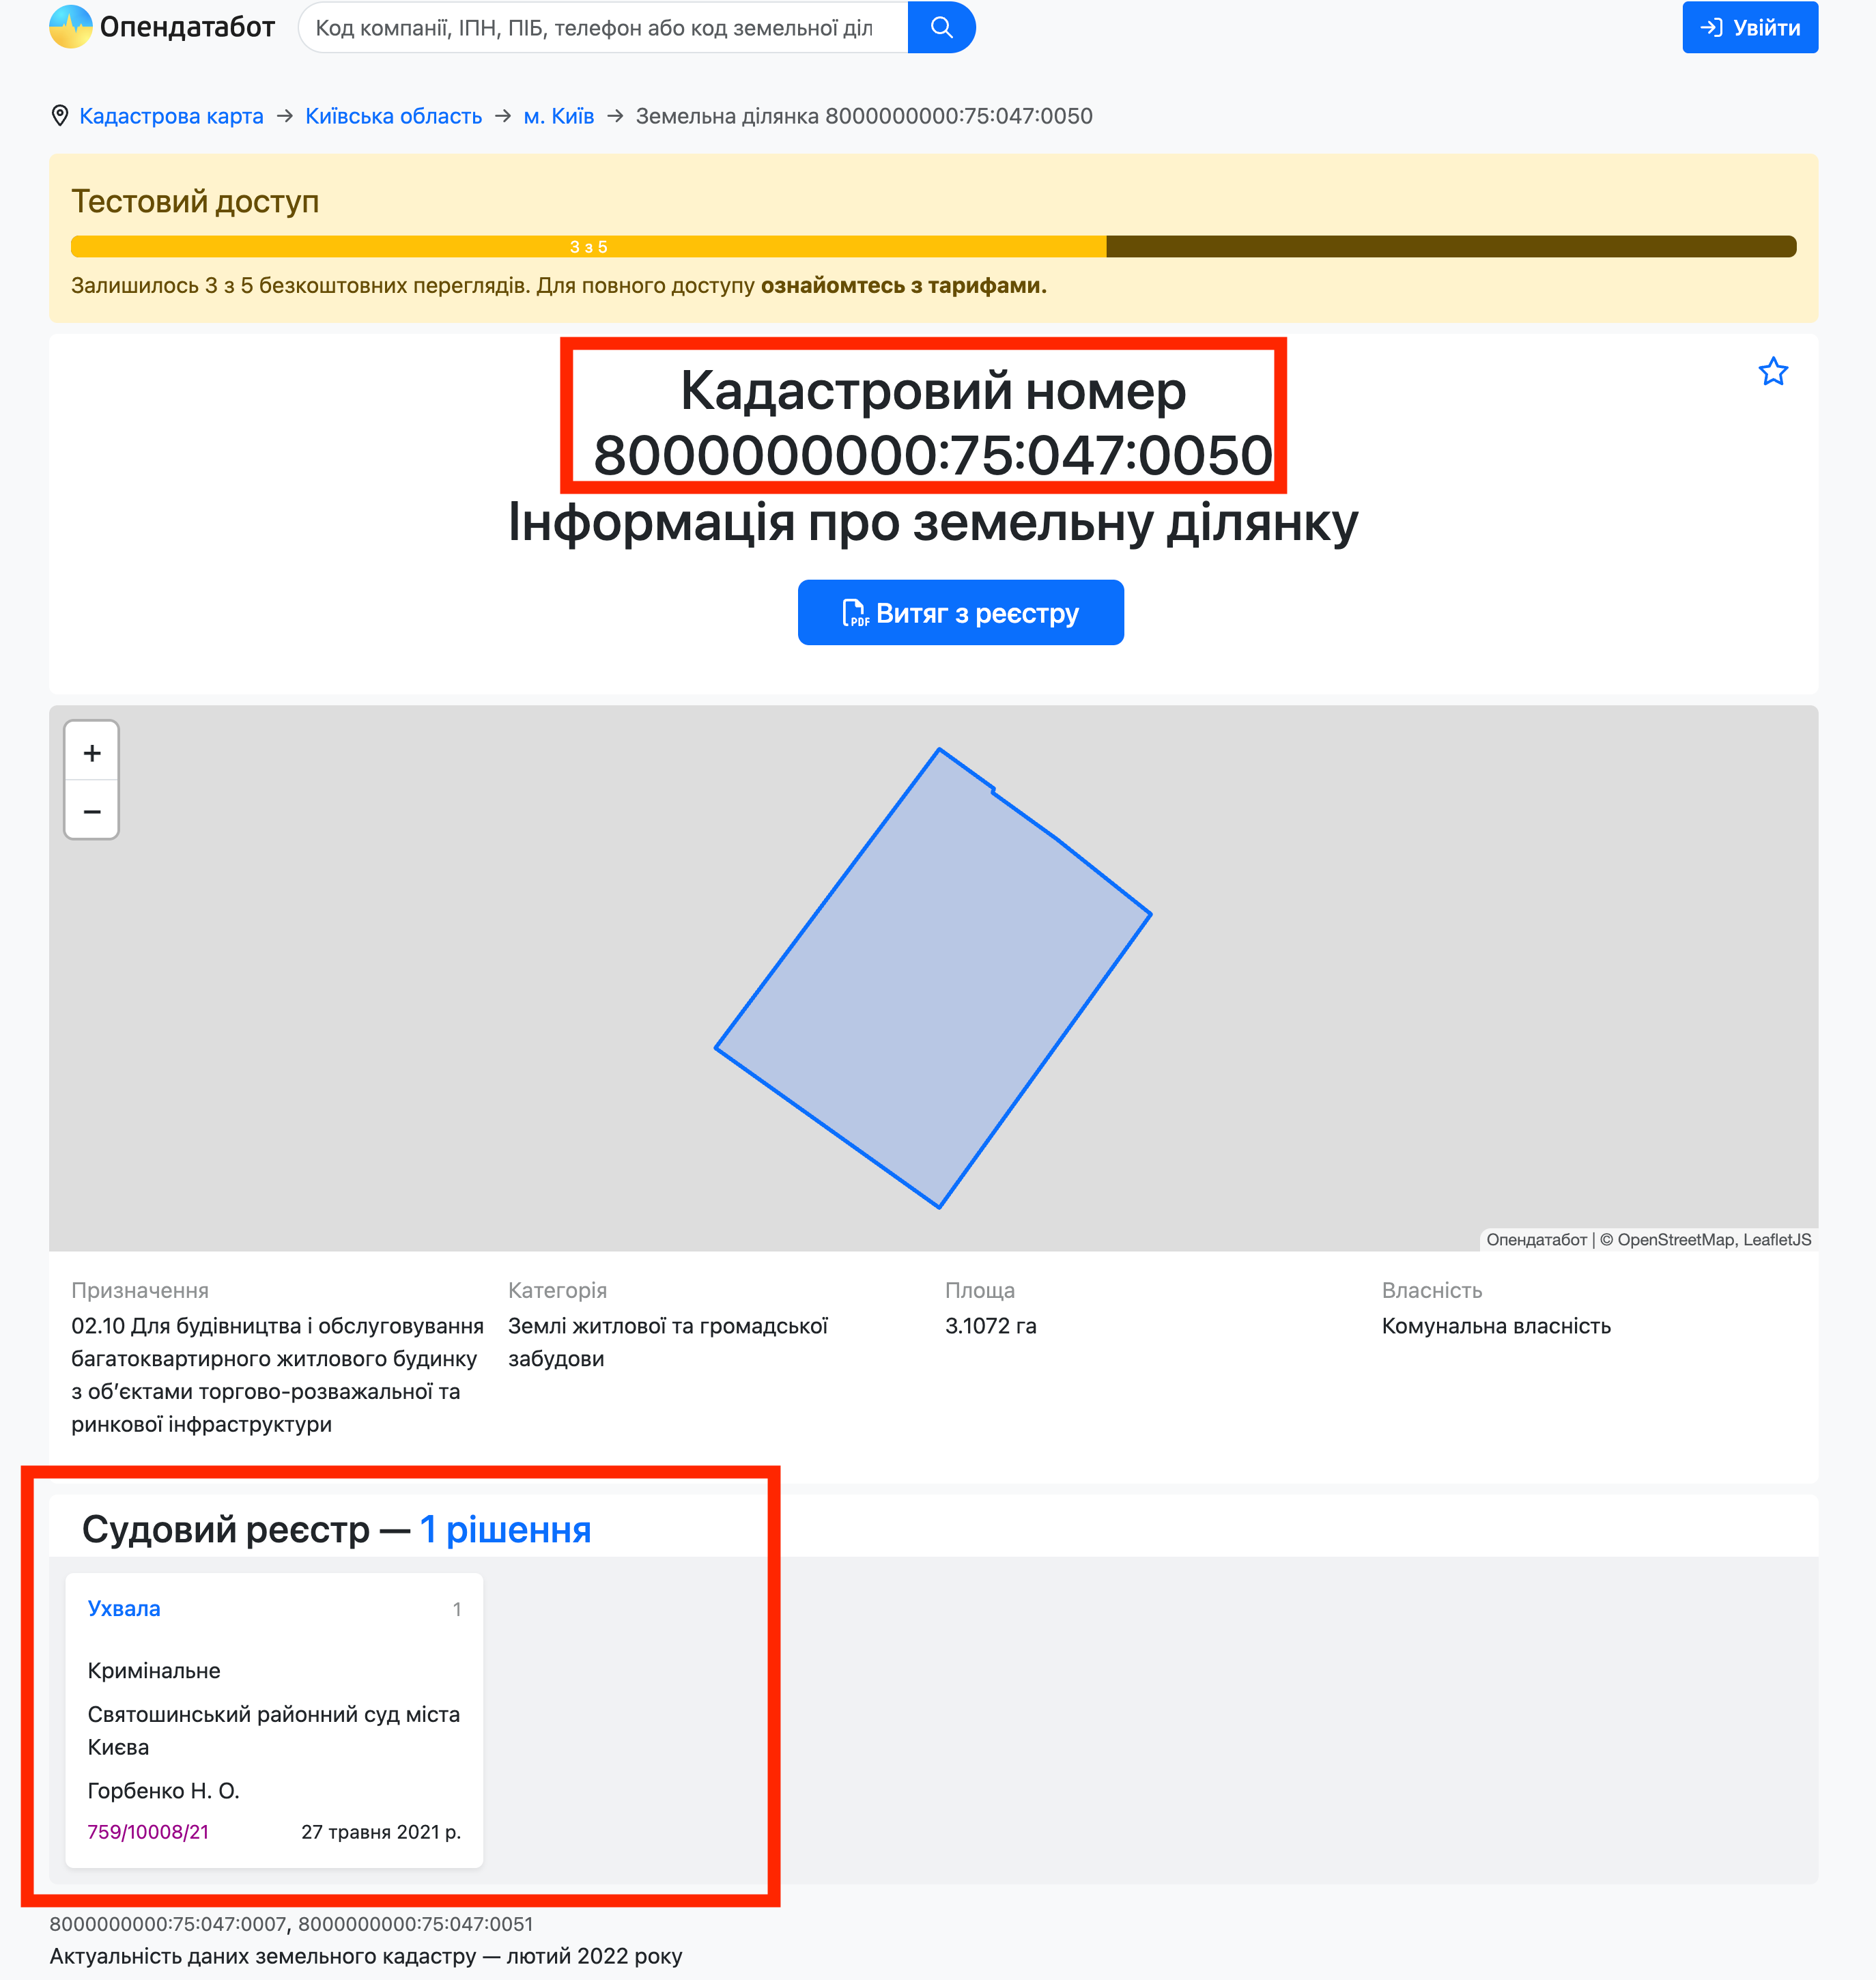
Task: Zoom out the map with minus button
Action: pyautogui.click(x=92, y=810)
